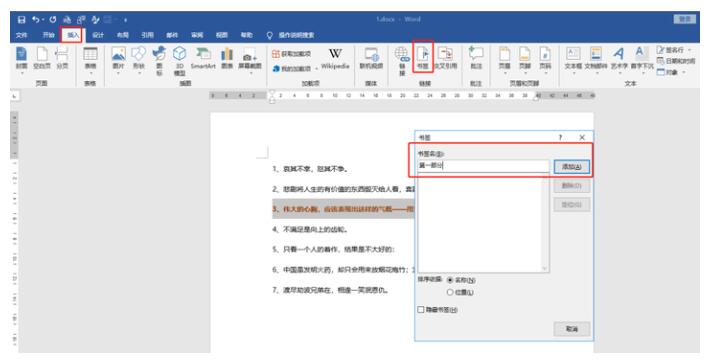This screenshot has height=364, width=715.
Task: Click the Undo arrow in quick access toolbar
Action: 36,20
